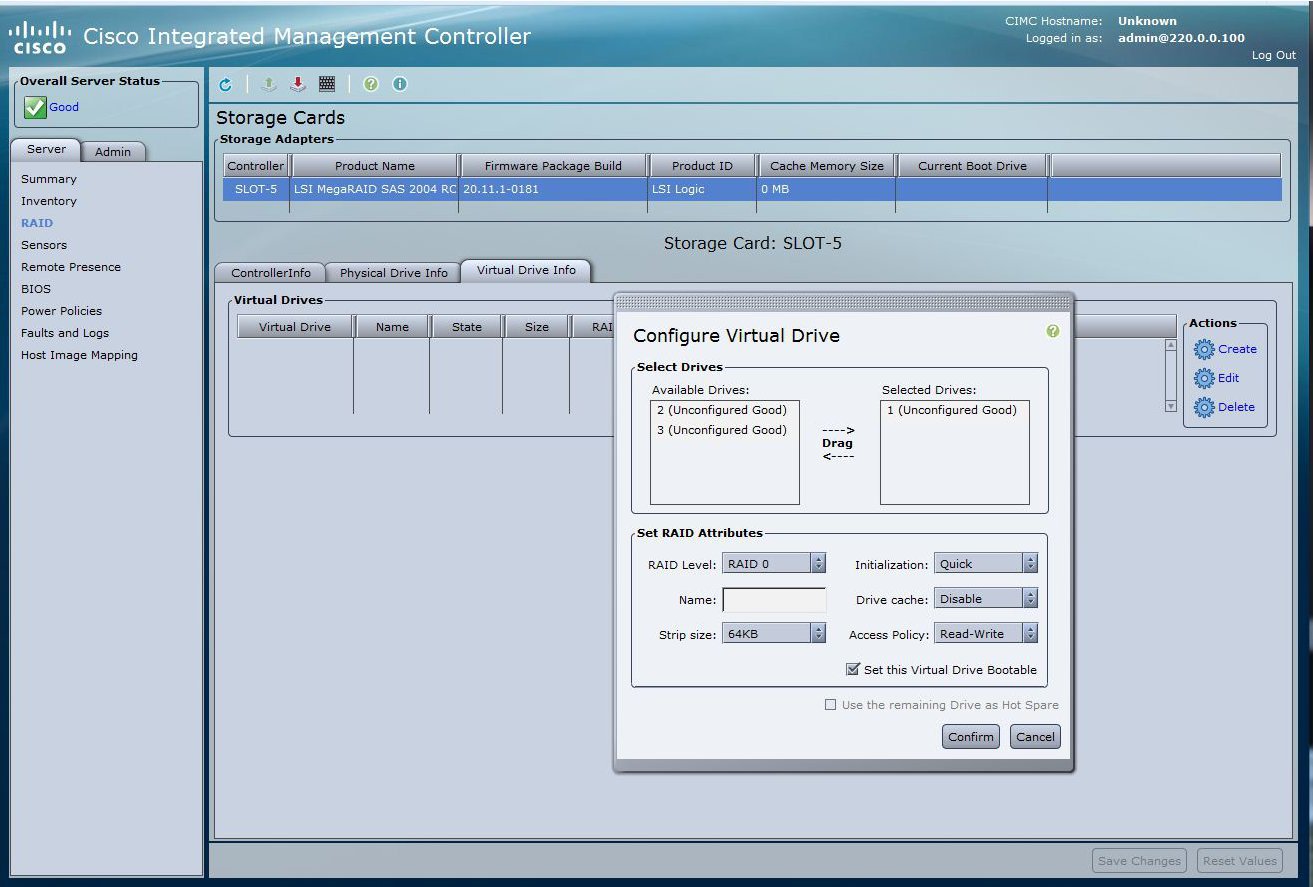Viewport: 1313px width, 887px height.
Task: Click the Product Name column header
Action: [375, 166]
